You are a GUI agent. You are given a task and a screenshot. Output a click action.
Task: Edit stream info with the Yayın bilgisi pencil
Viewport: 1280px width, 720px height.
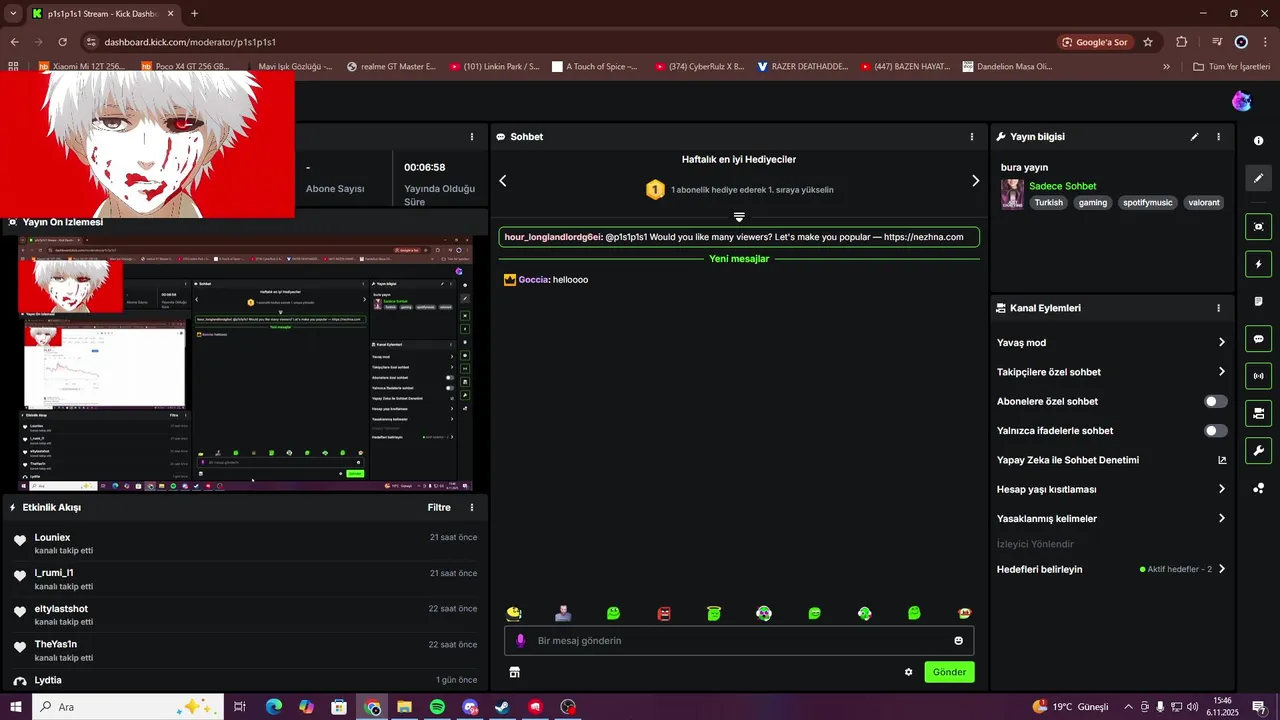1194,137
